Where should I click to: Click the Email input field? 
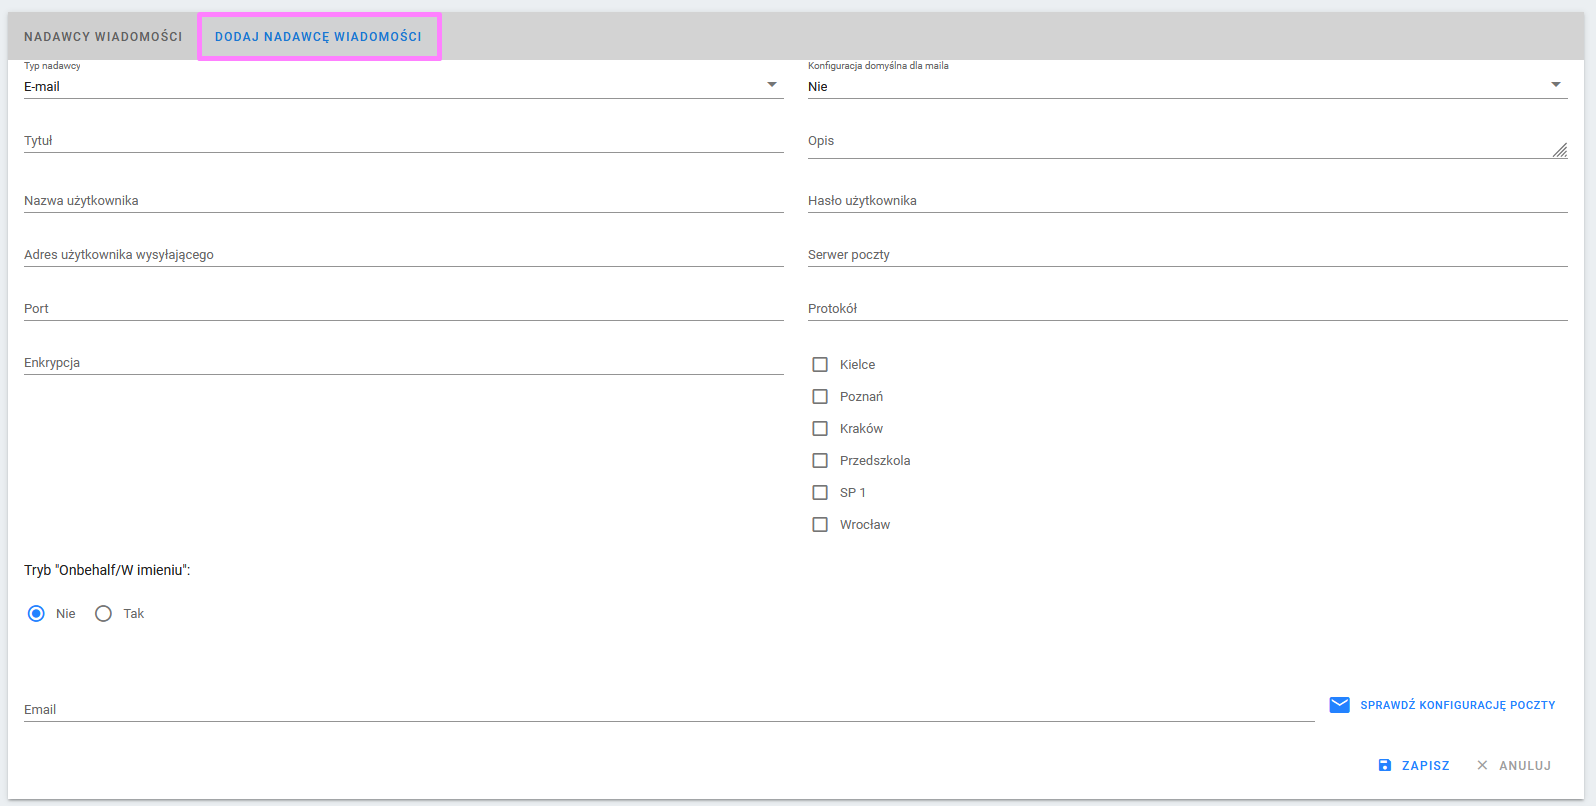tap(668, 709)
